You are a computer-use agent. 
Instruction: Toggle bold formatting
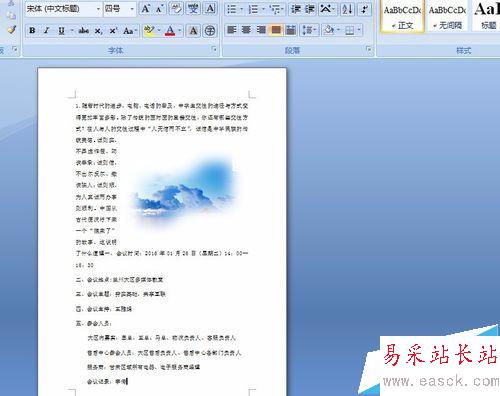coord(32,31)
